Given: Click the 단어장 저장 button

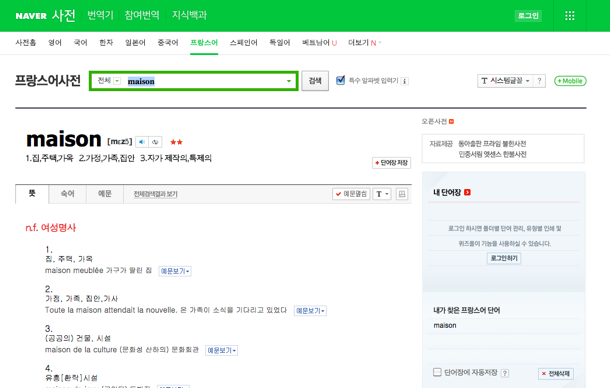Looking at the screenshot, I should coord(391,163).
